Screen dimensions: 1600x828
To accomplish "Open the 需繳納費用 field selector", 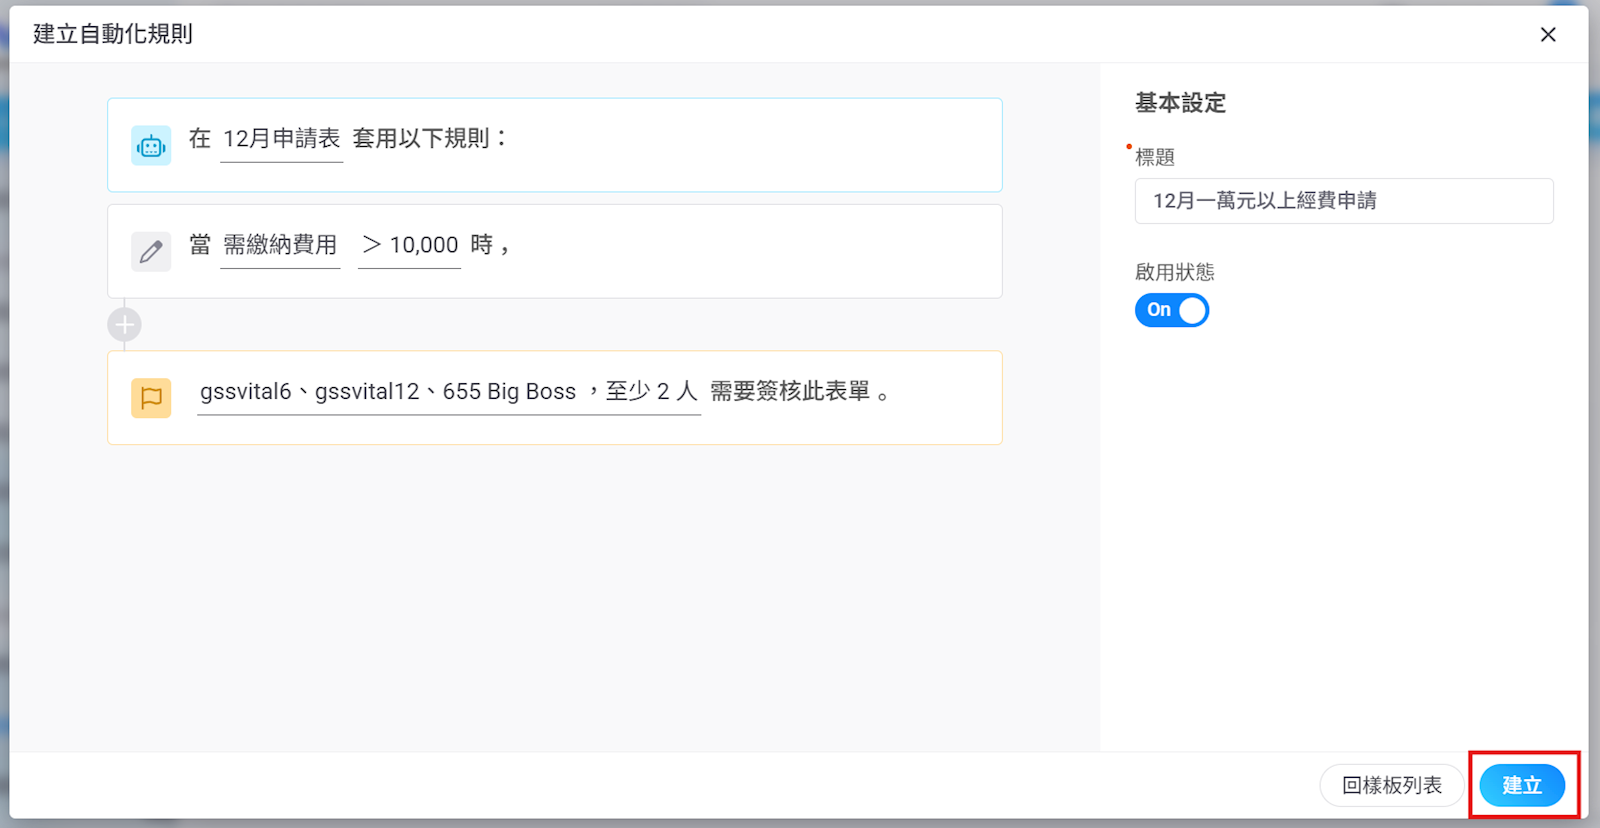I will (280, 245).
